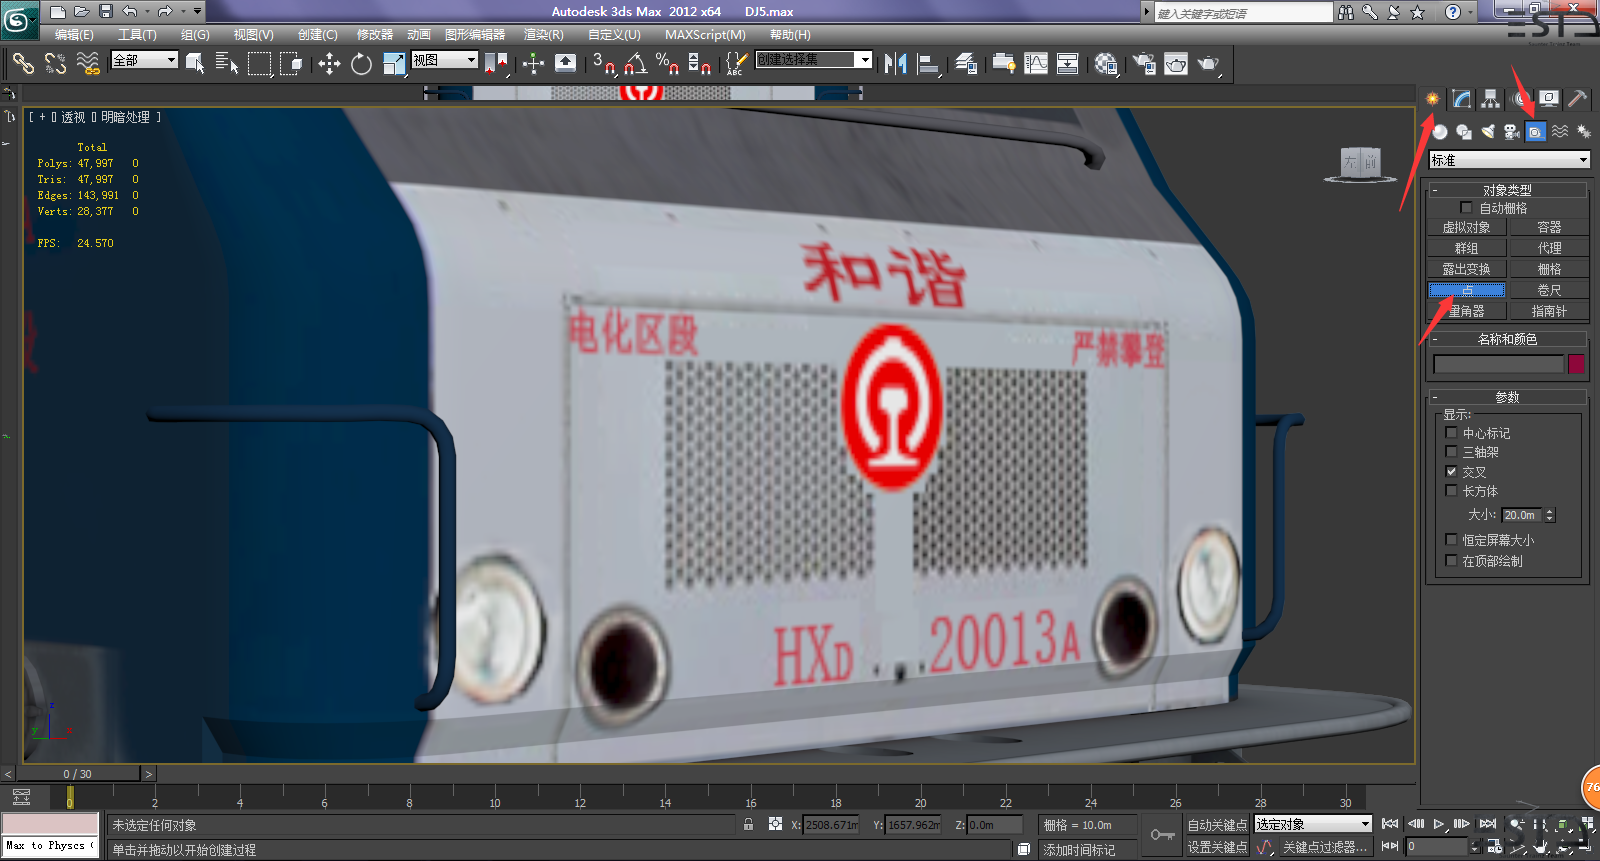
Task: Click Edit Named Selection Sets icon
Action: point(735,64)
